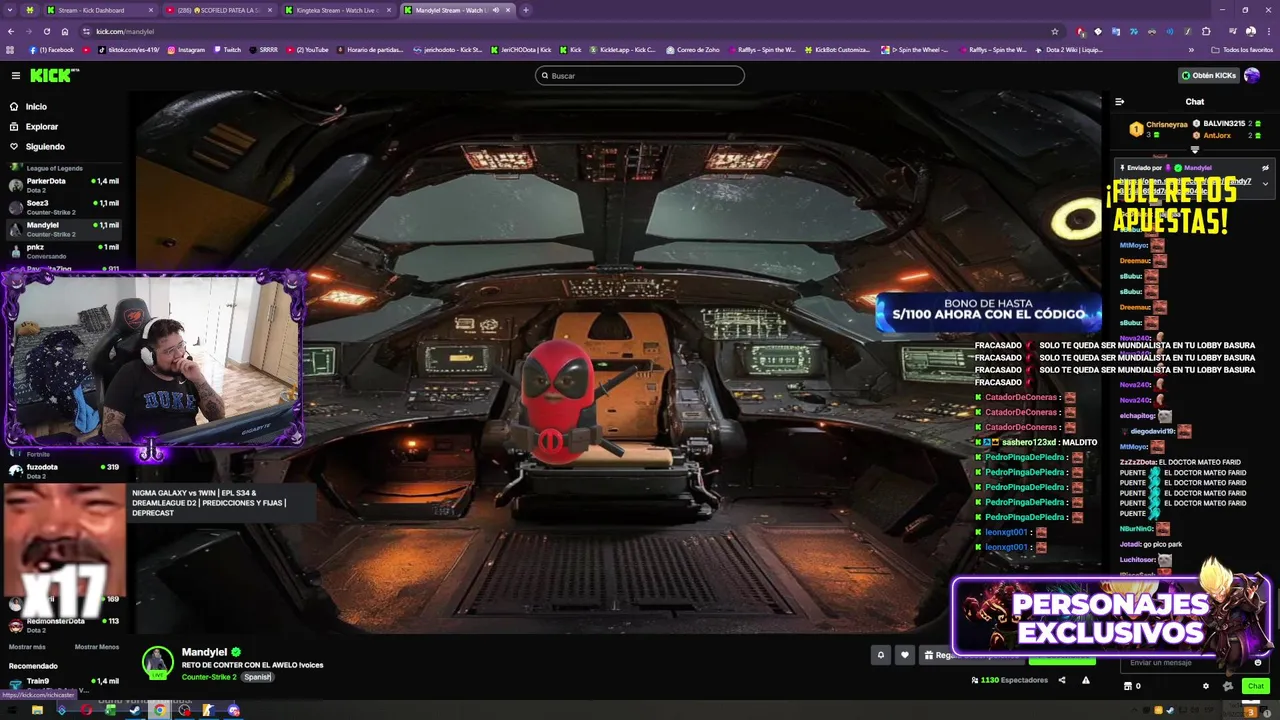This screenshot has width=1280, height=720.
Task: Open pnkz's channel in the sidebar
Action: 63,251
